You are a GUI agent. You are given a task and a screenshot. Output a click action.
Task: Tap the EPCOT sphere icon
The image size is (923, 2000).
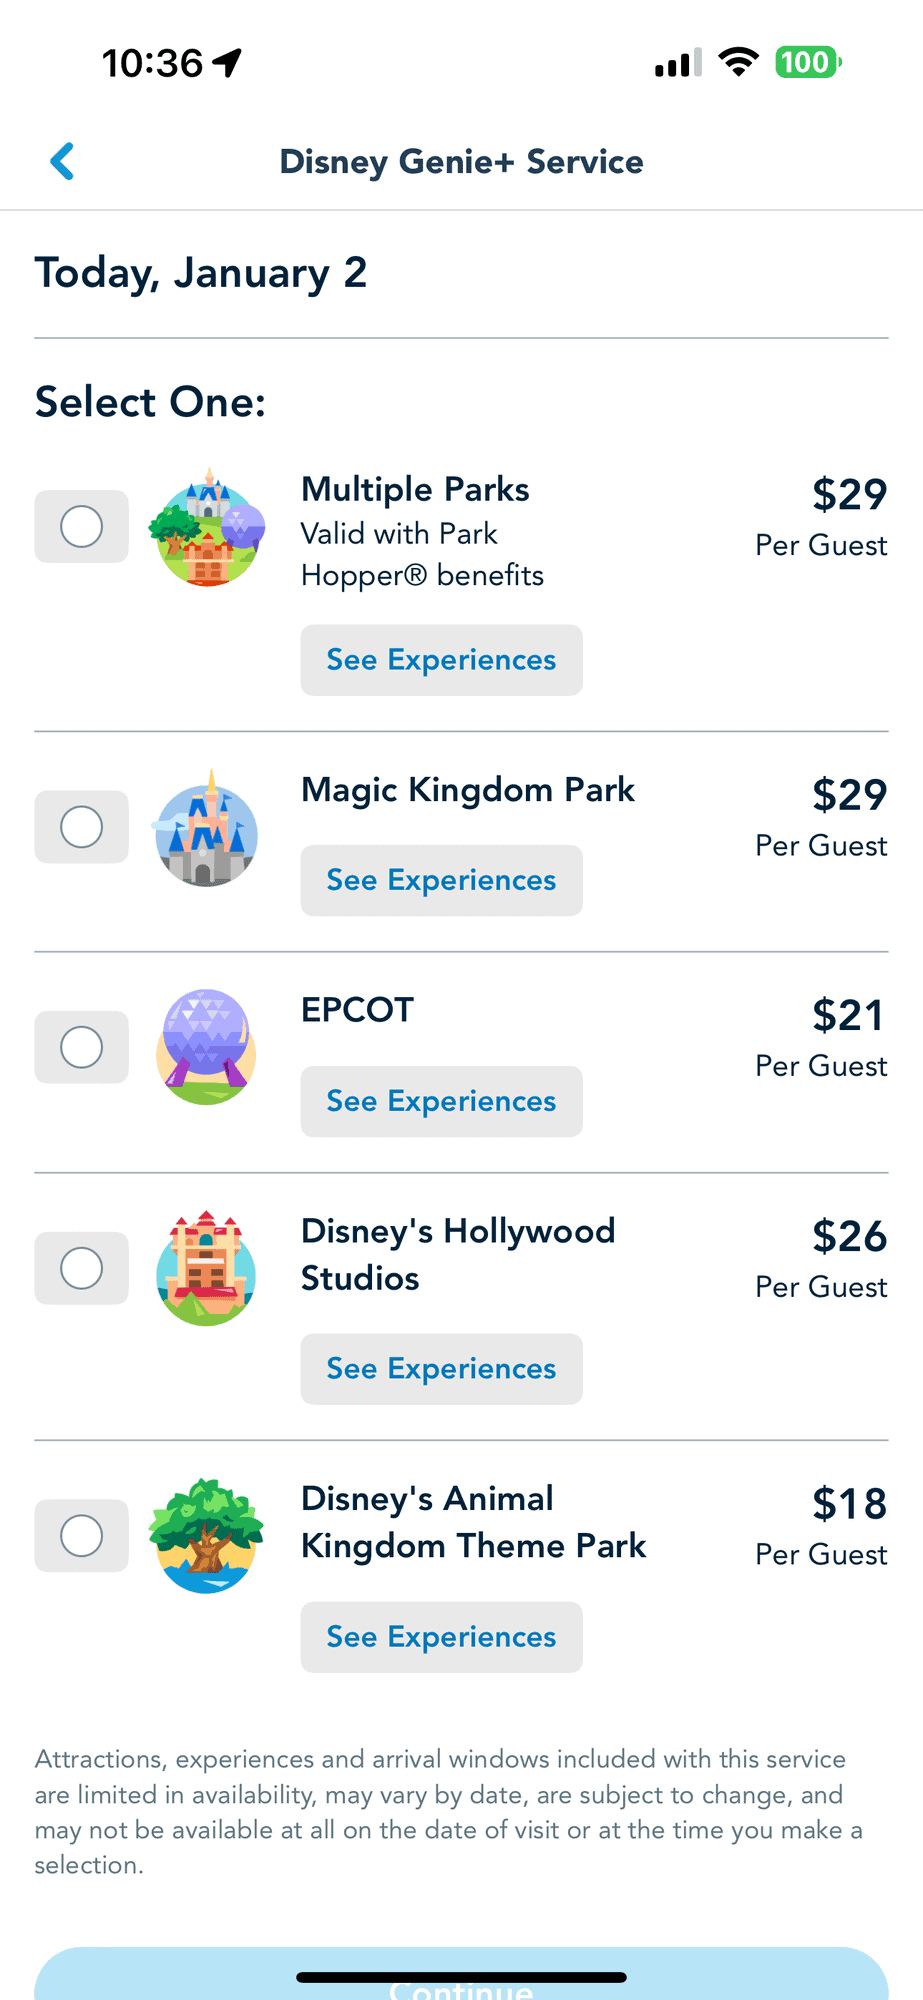207,1047
